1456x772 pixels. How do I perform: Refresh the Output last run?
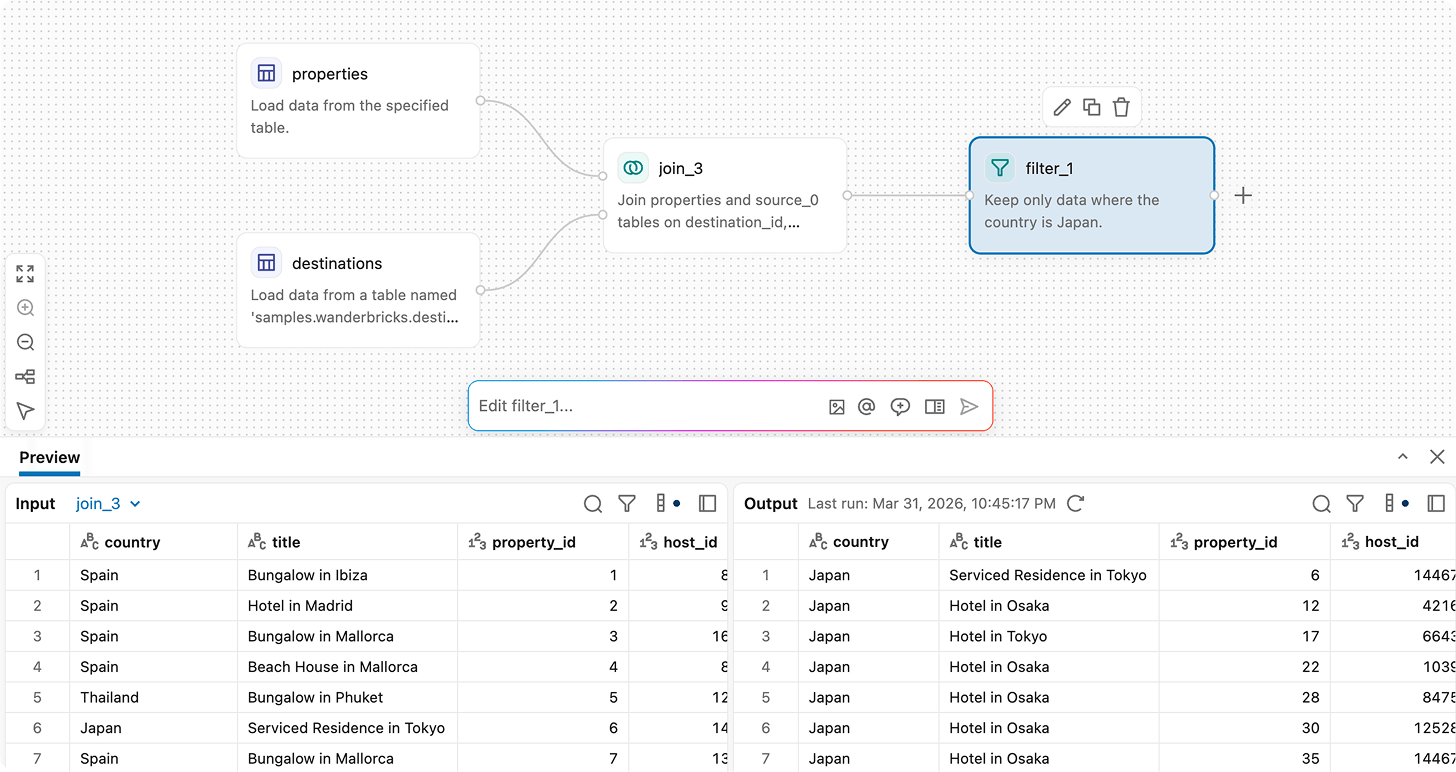(x=1076, y=504)
